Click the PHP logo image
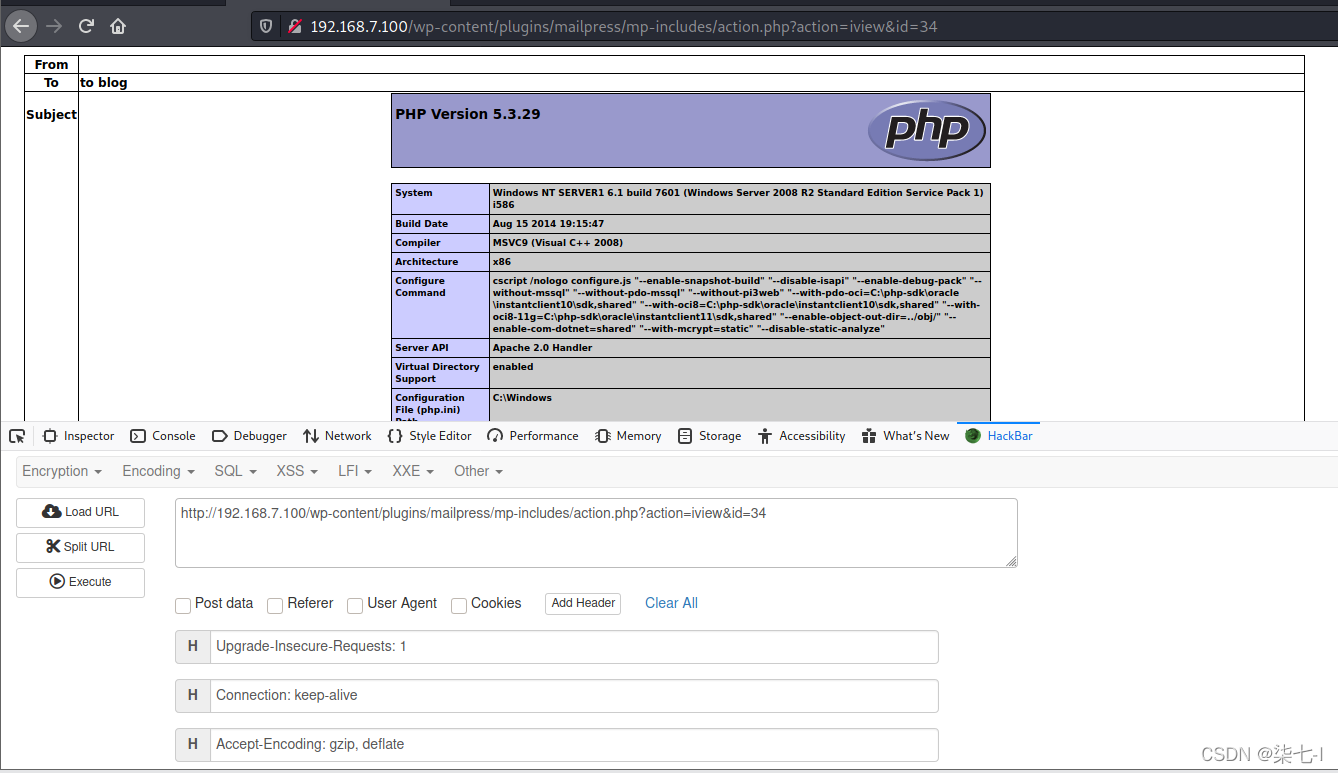1338x773 pixels. [927, 130]
